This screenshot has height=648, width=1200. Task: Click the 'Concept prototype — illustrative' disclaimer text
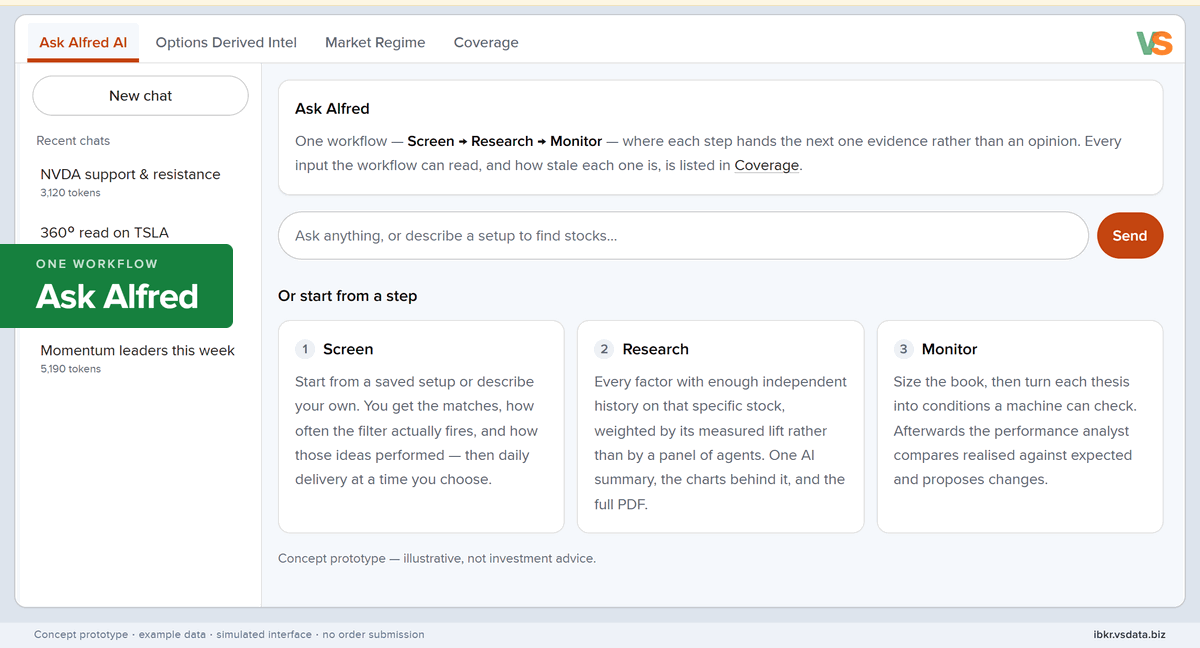(437, 558)
